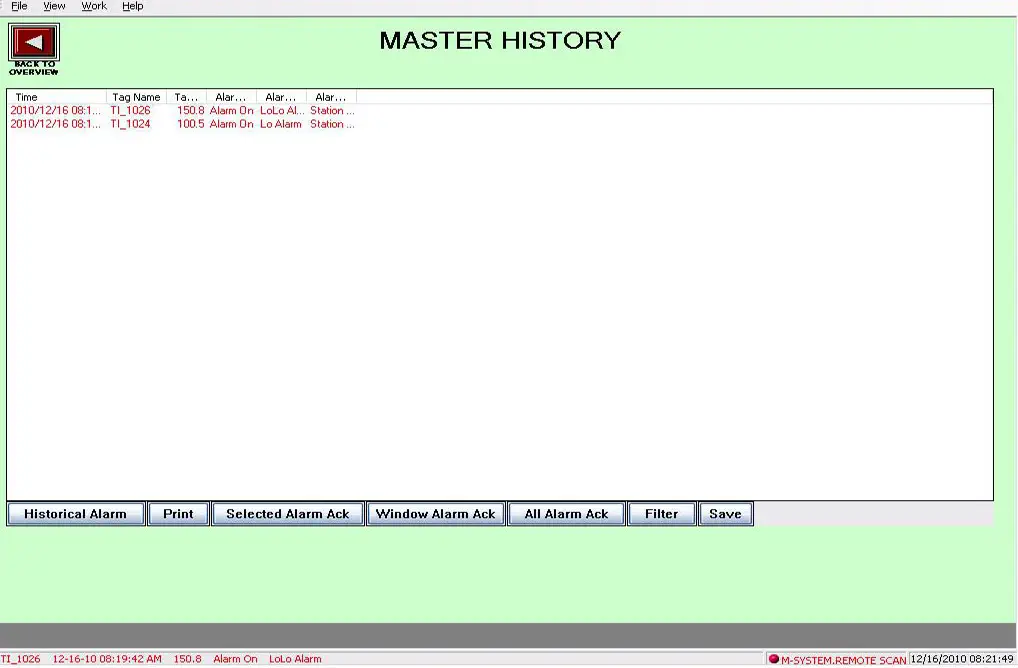Screen dimensions: 1018x668
Task: Acknowledge alarms with Selected Alarm Ack
Action: (287, 514)
